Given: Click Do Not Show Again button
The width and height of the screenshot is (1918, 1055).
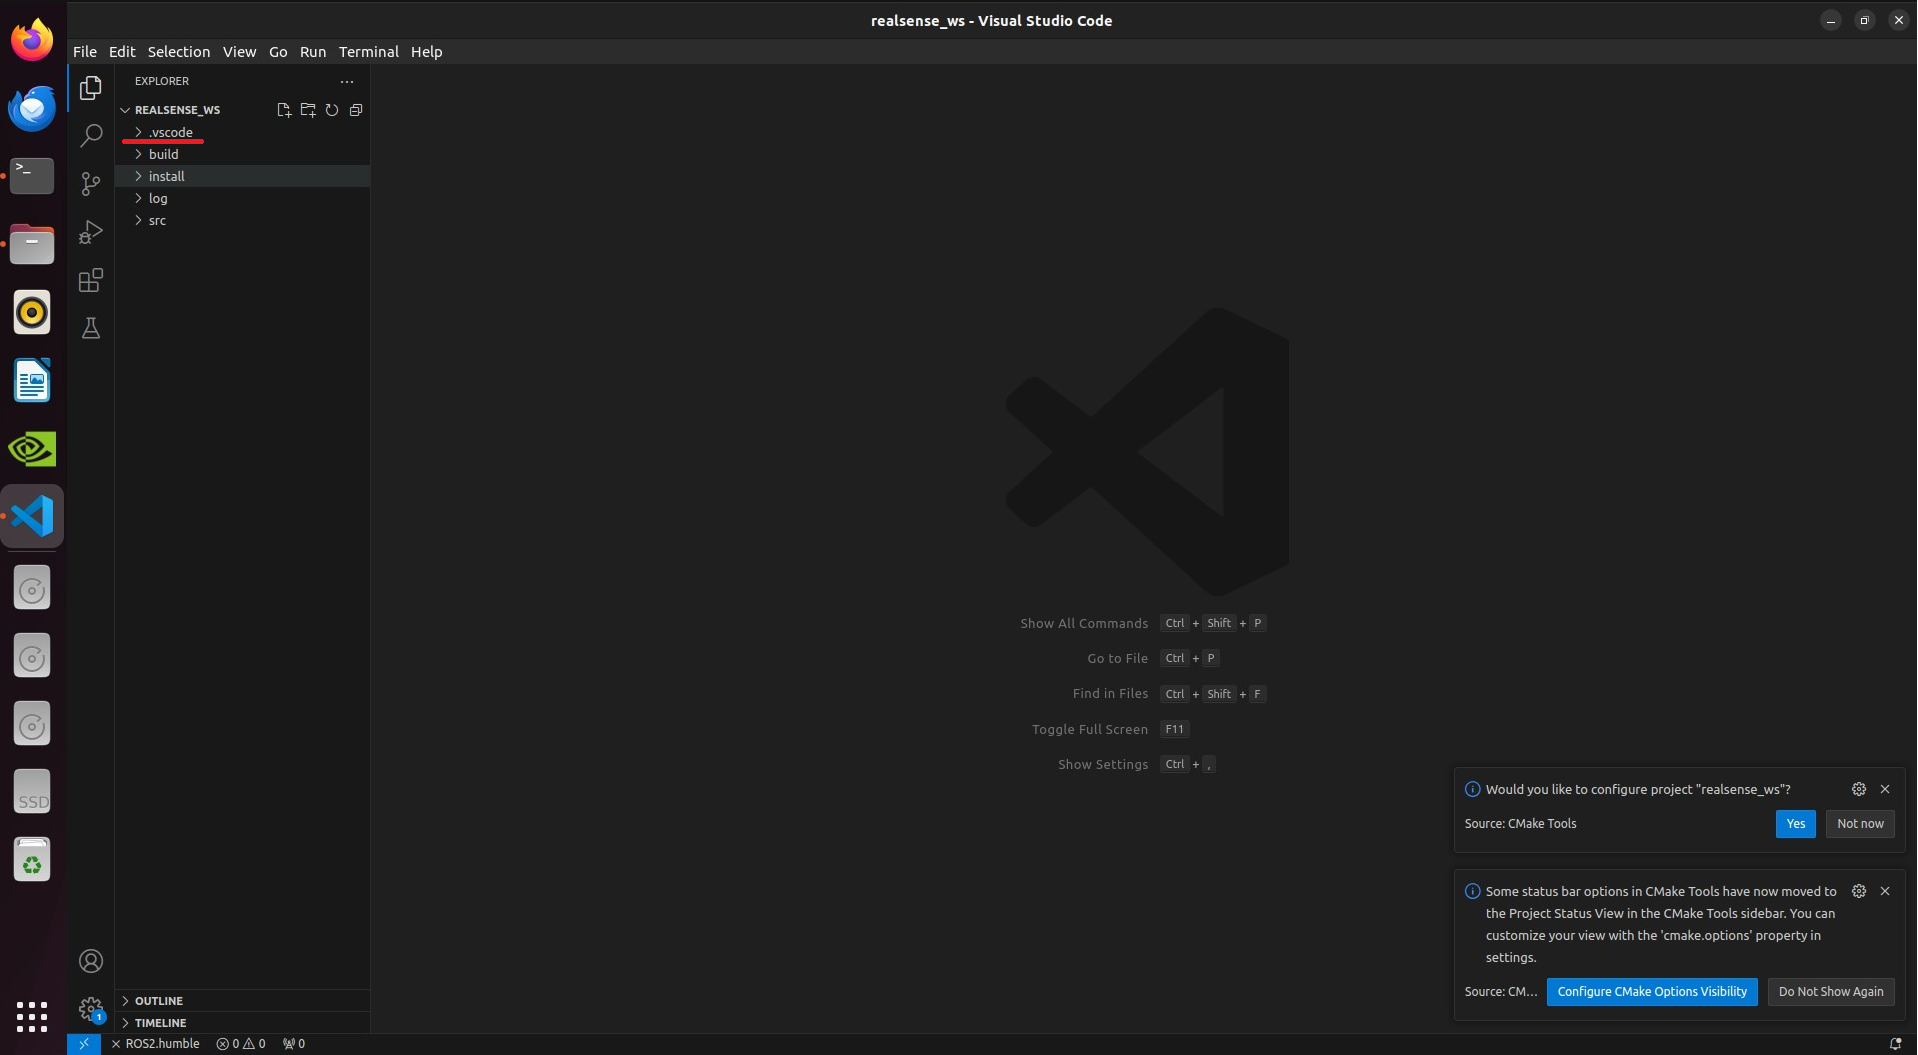Looking at the screenshot, I should coord(1831,992).
